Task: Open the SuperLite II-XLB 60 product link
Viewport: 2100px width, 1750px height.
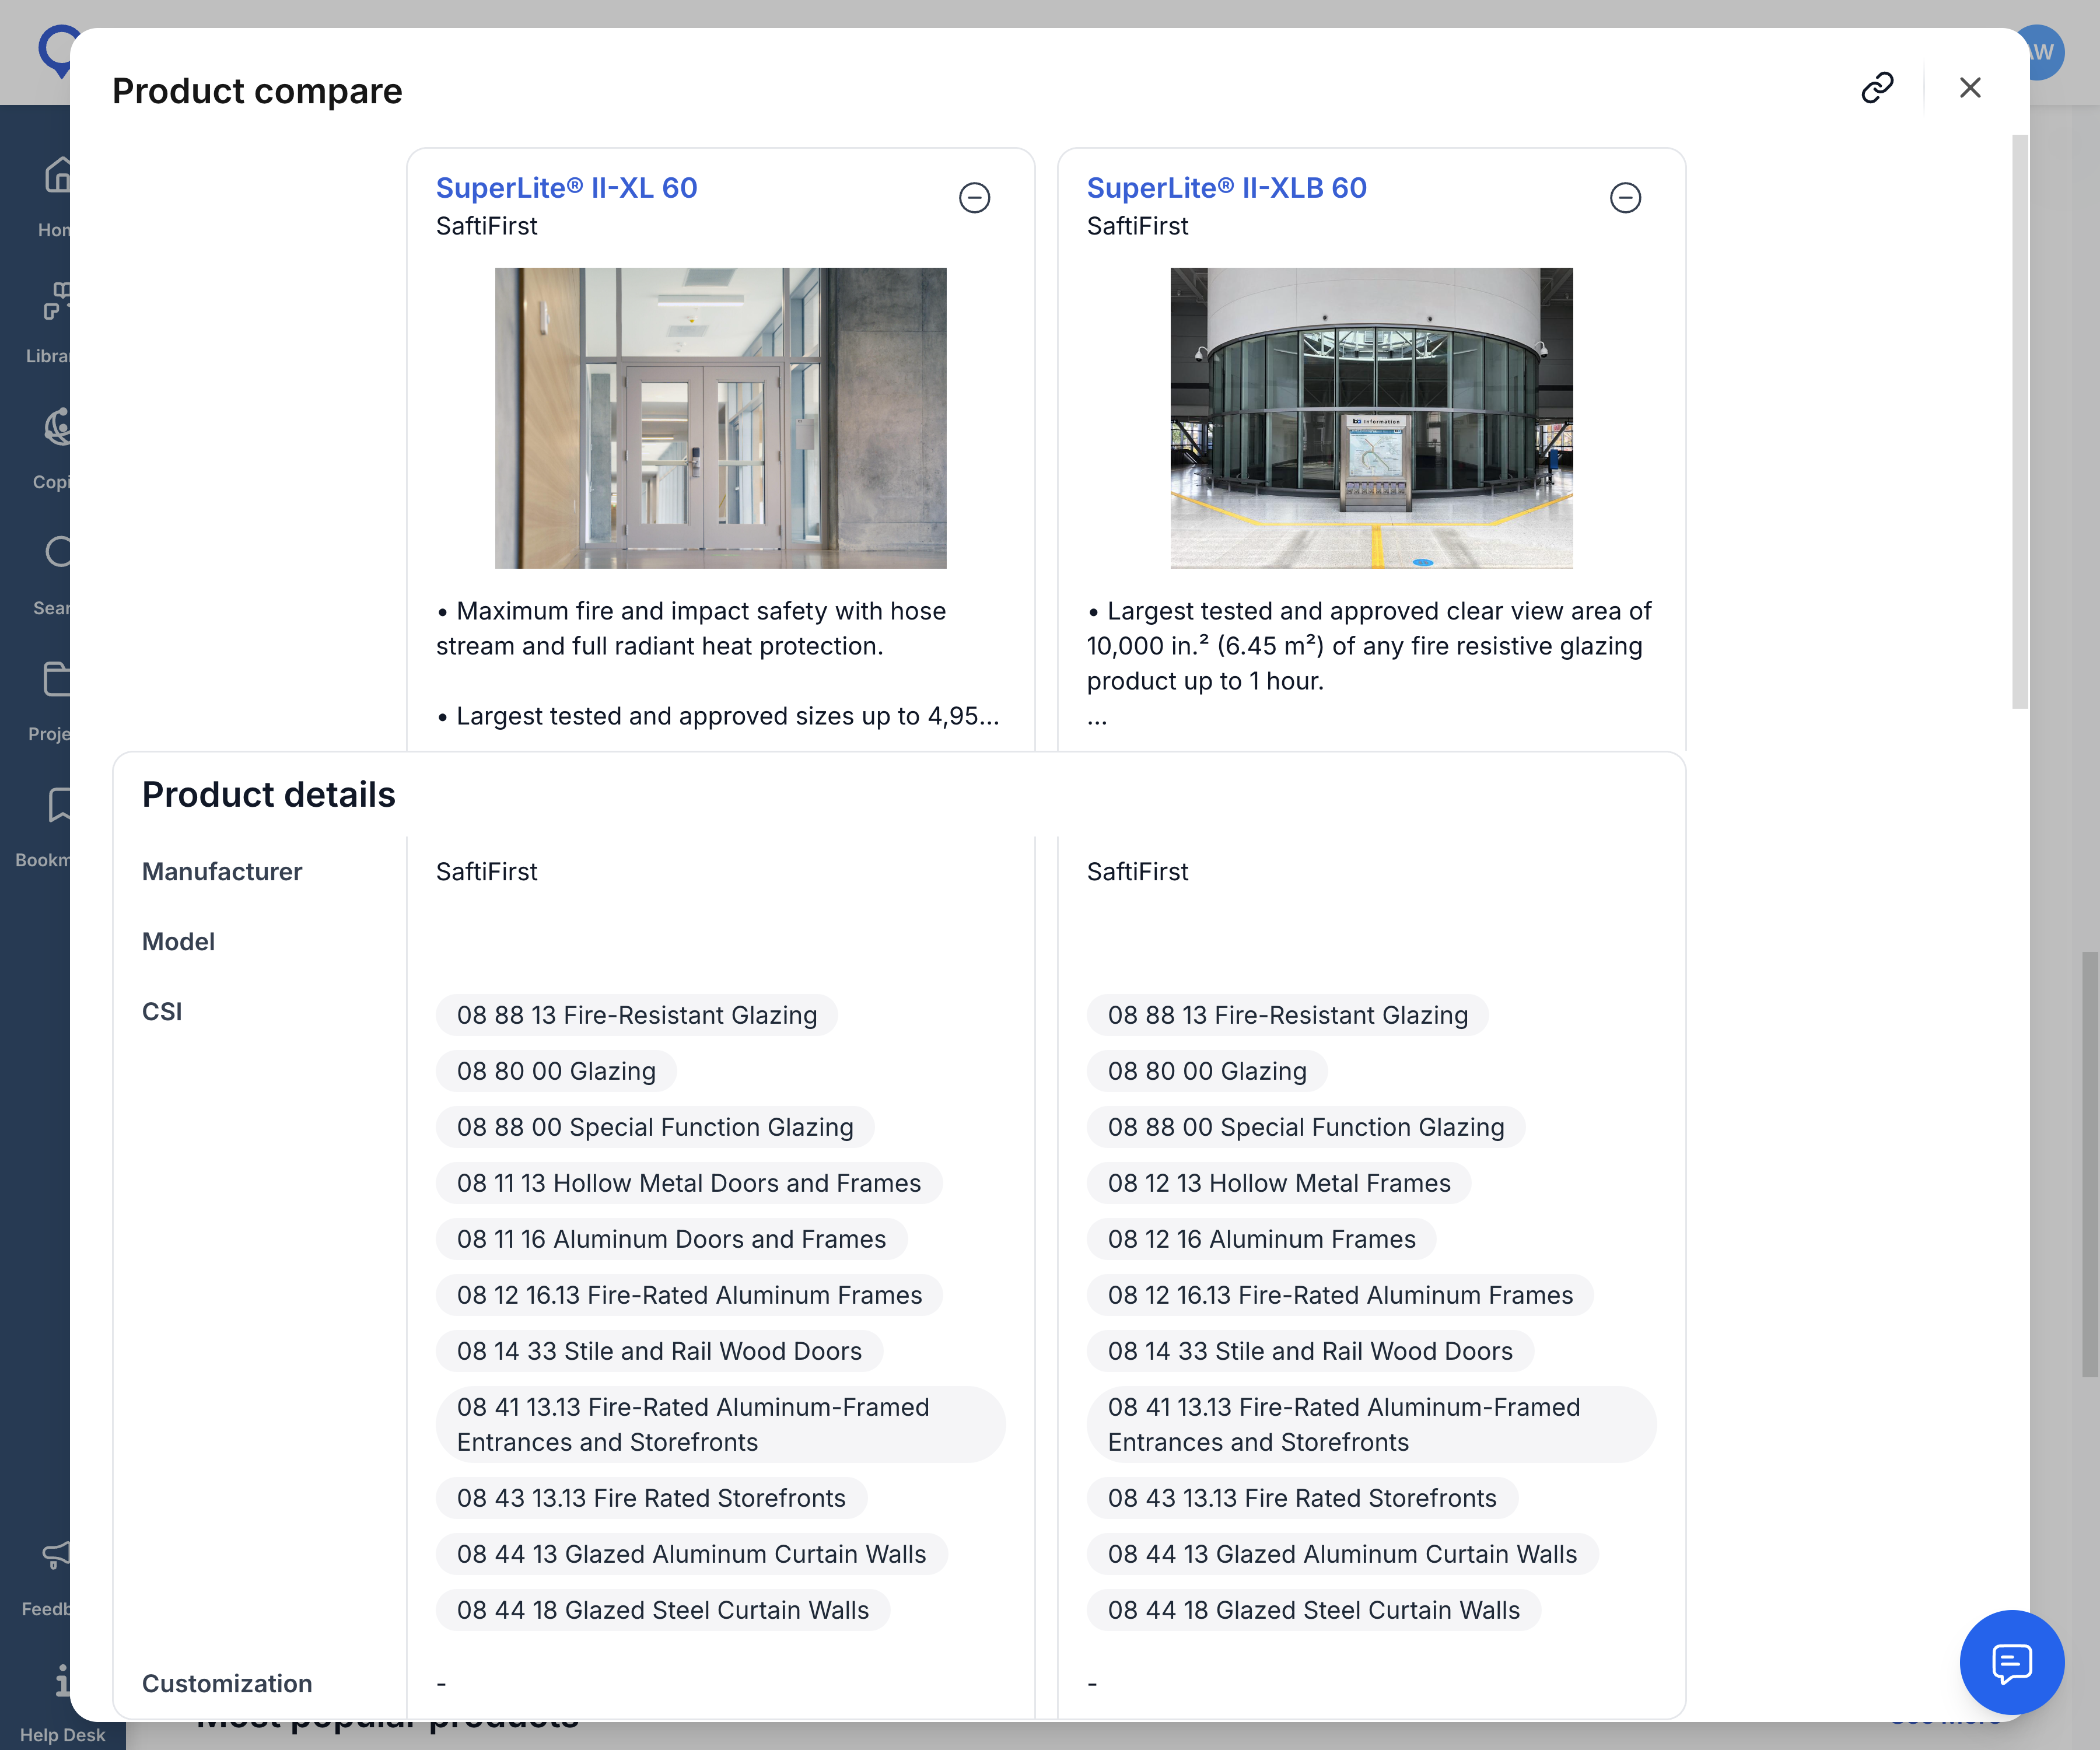Action: 1226,188
